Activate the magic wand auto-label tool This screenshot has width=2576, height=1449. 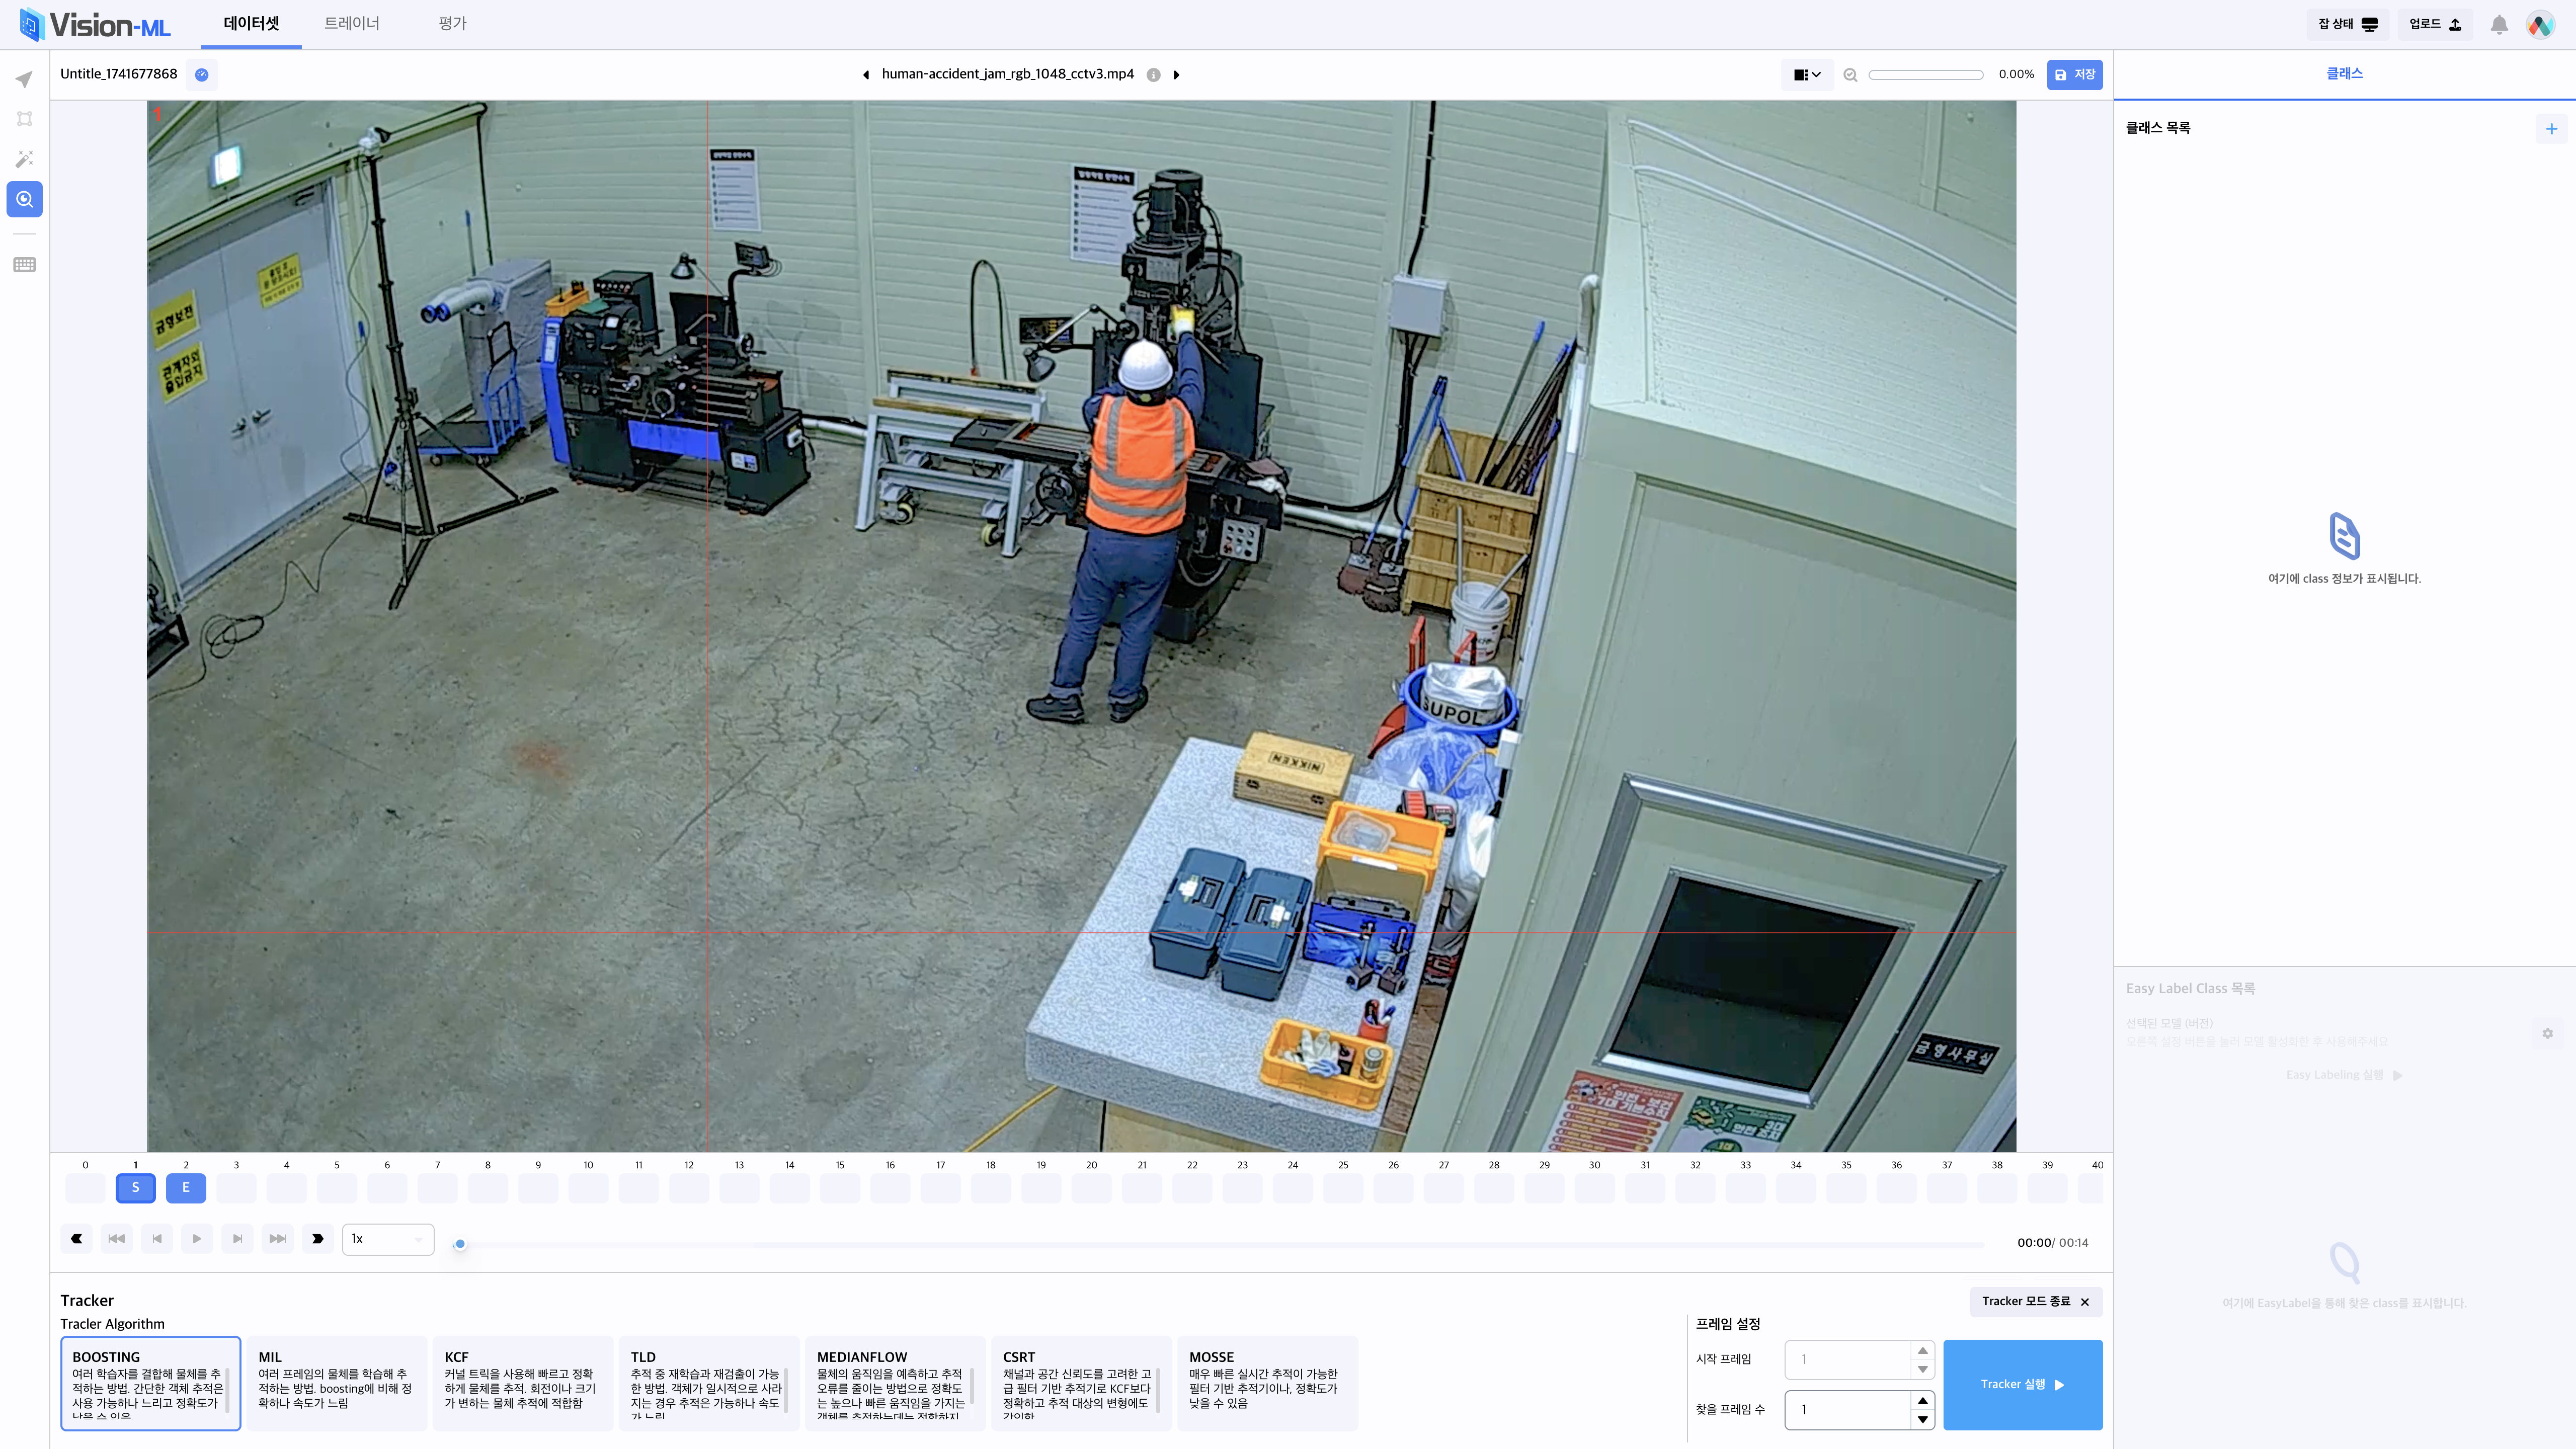pos(24,159)
